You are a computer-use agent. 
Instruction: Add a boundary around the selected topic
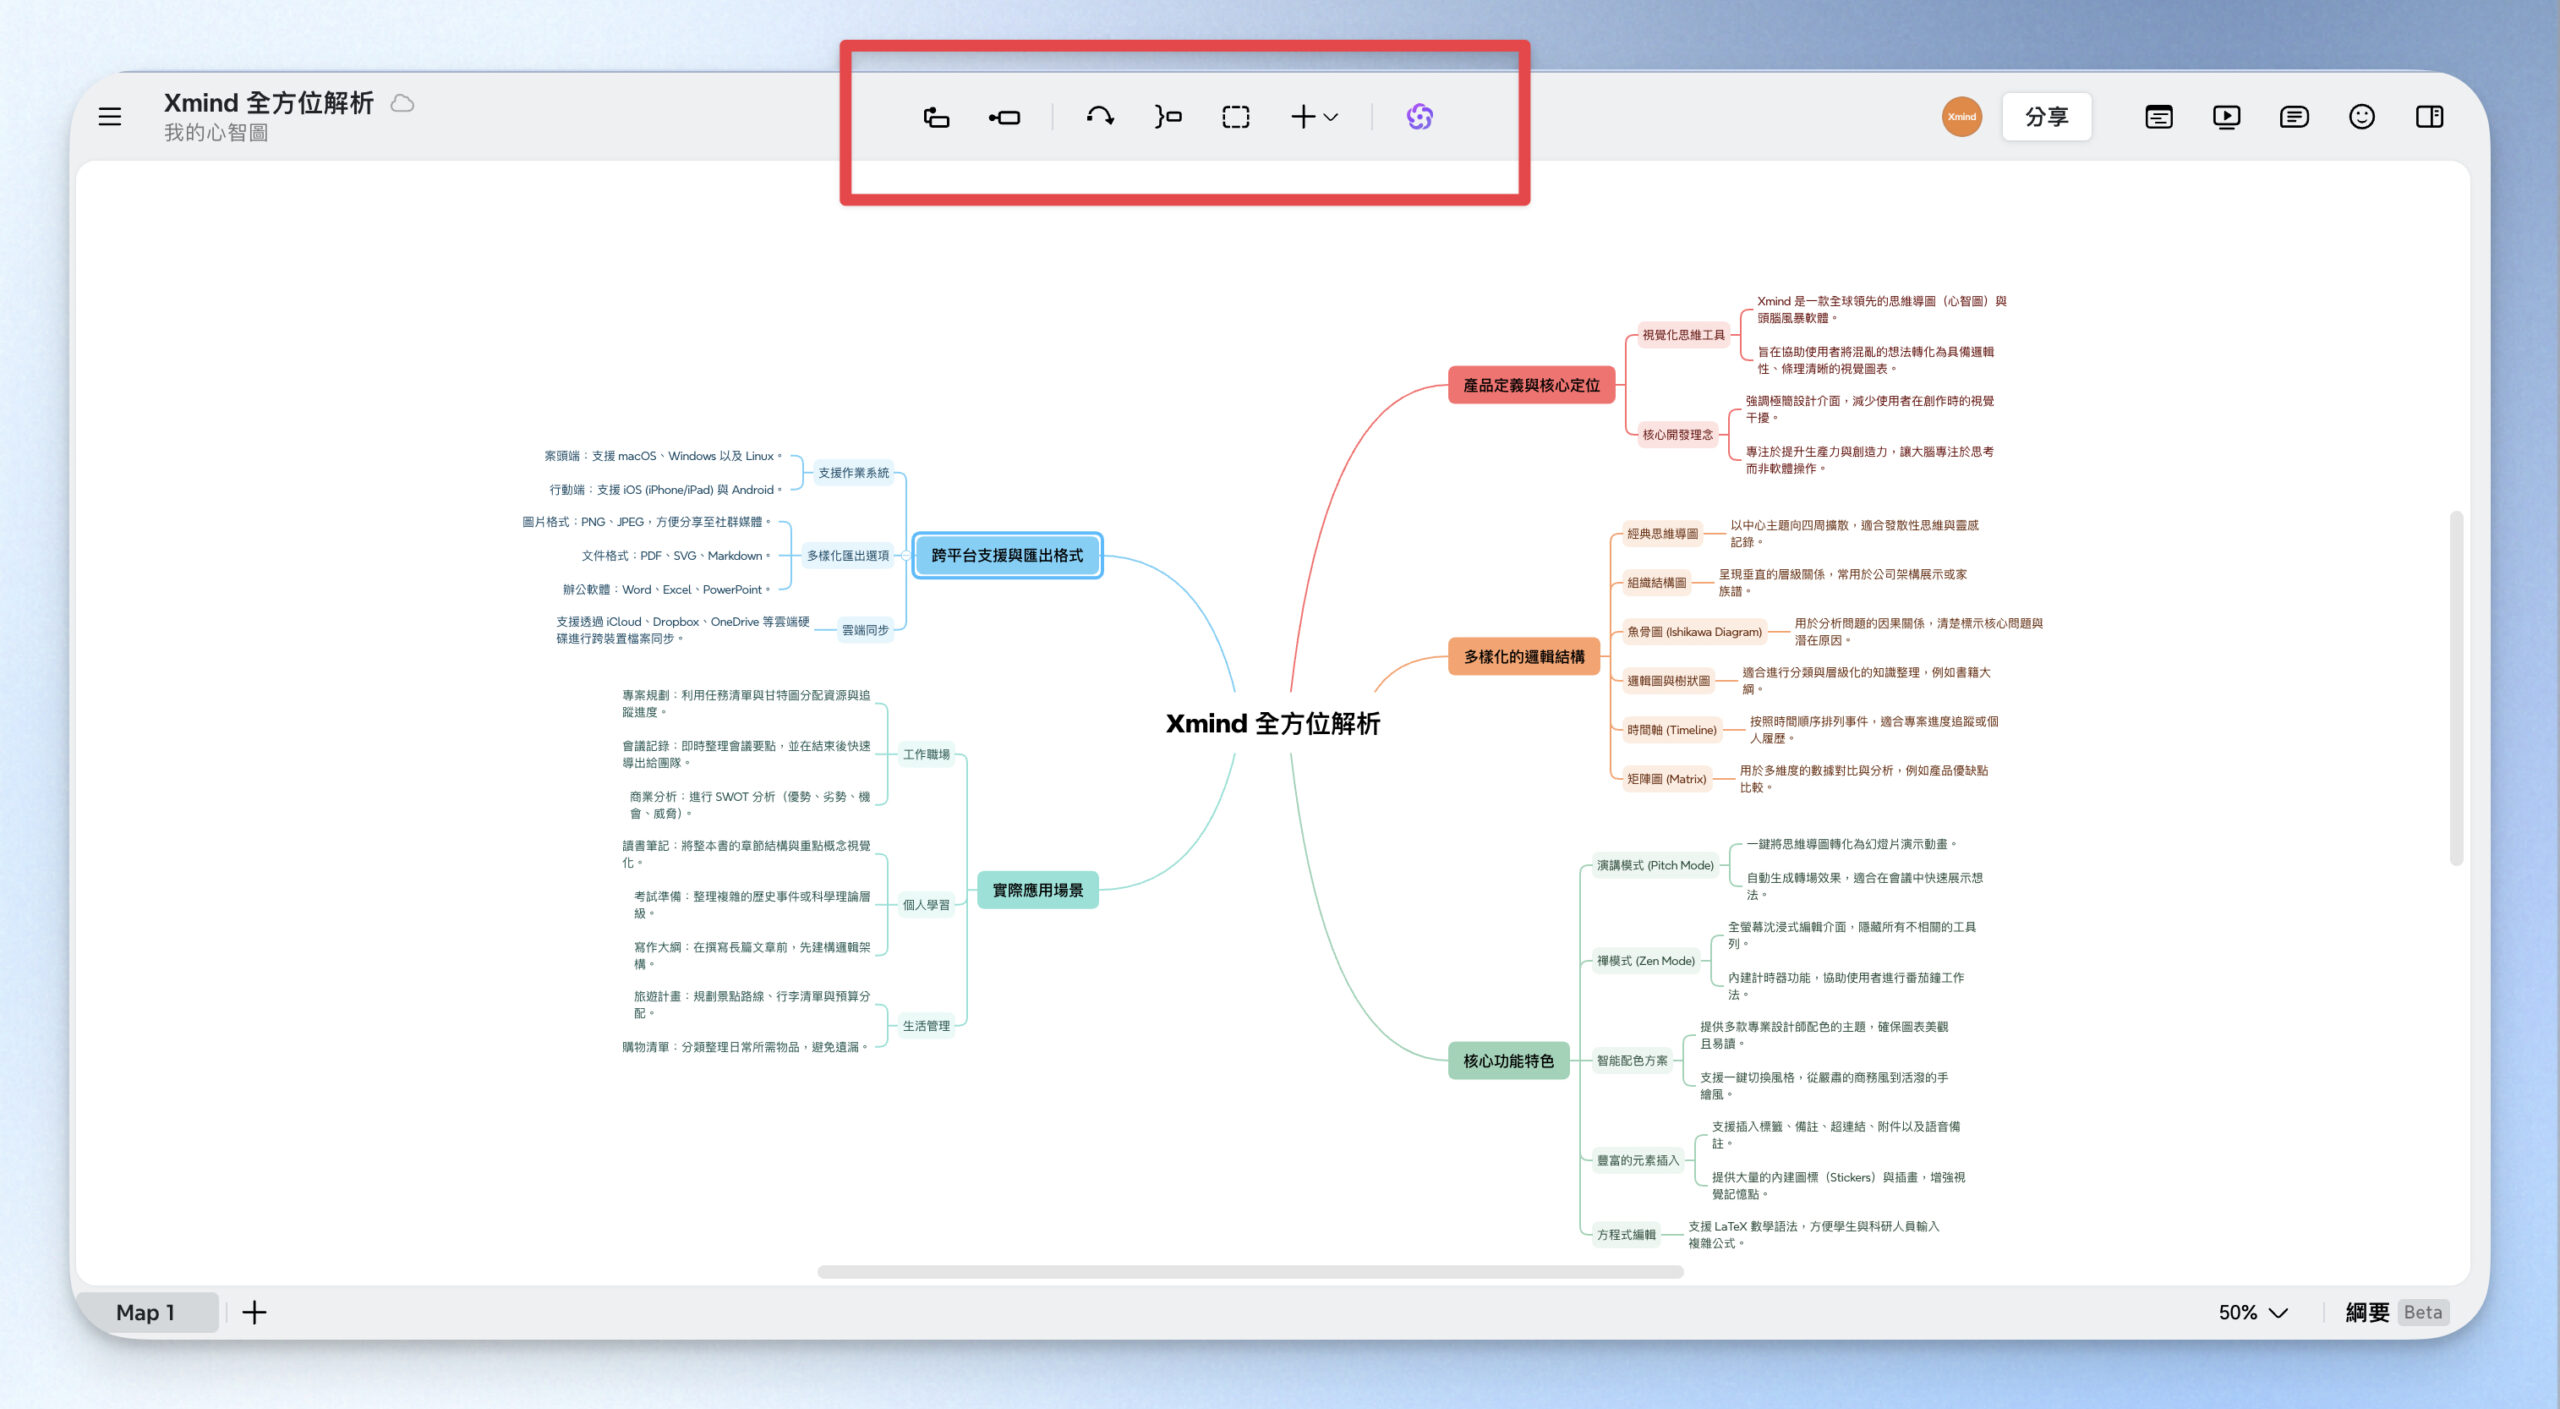click(1236, 117)
